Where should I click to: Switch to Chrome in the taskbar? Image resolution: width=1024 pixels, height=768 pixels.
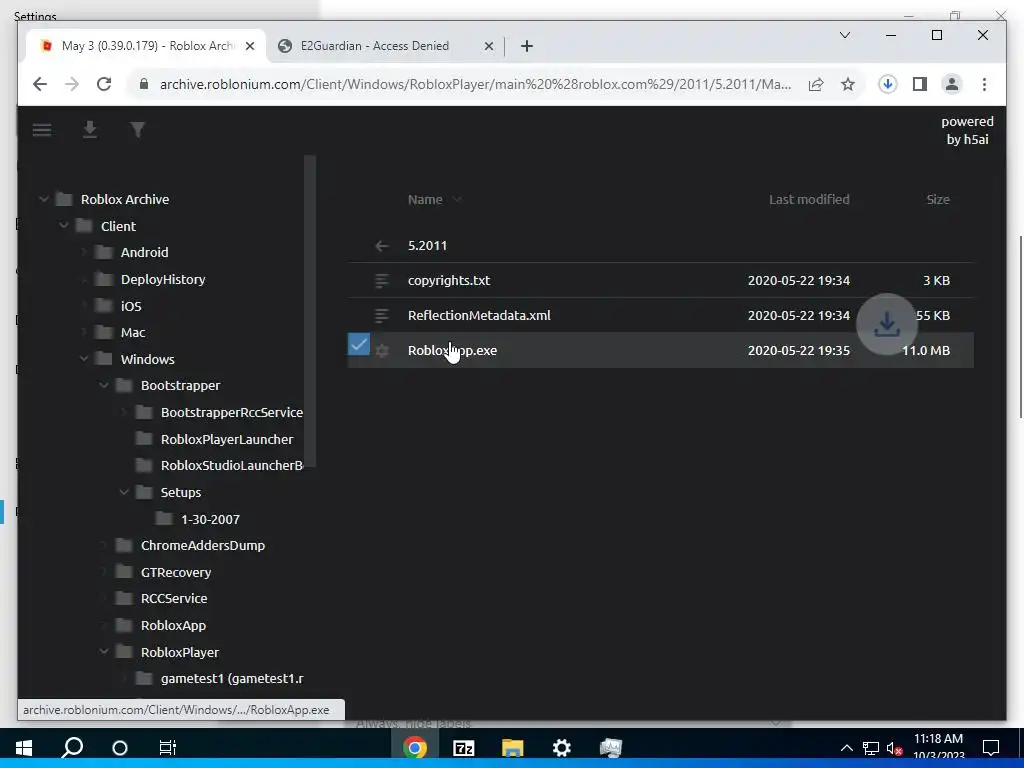click(415, 747)
